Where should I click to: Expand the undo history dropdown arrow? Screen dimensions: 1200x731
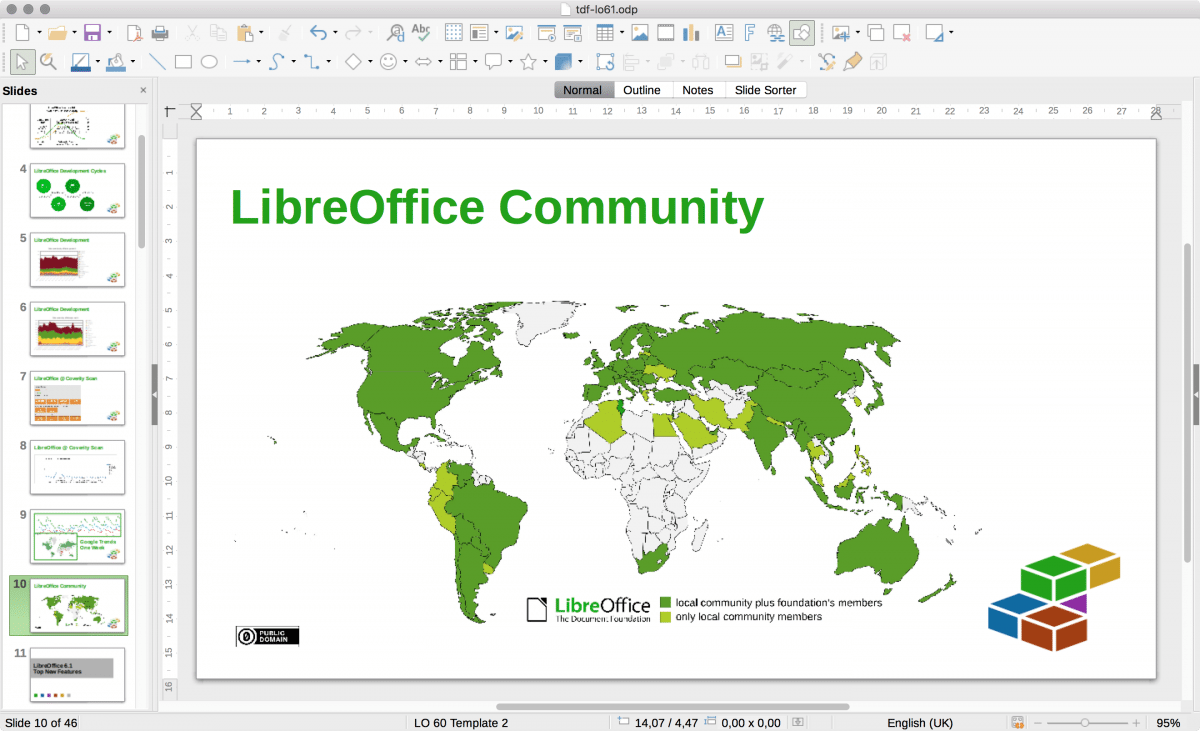(x=335, y=33)
